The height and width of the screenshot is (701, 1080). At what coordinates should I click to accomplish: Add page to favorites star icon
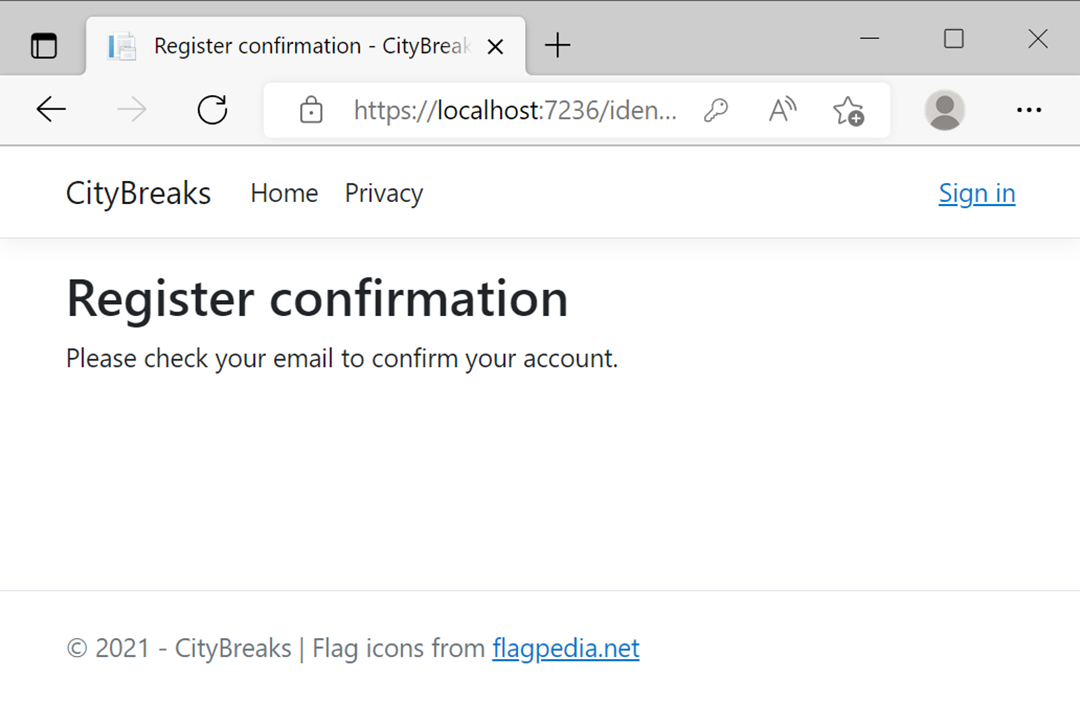pos(848,110)
